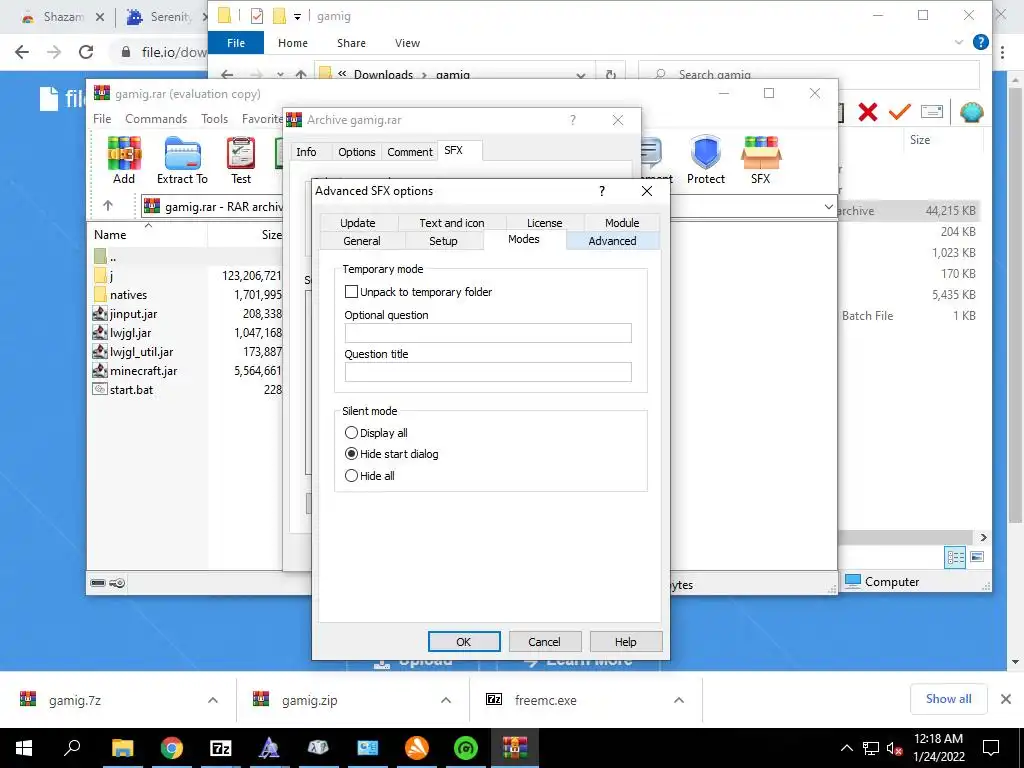The height and width of the screenshot is (768, 1024).
Task: Show hidden tray icons chevron
Action: tap(846, 748)
